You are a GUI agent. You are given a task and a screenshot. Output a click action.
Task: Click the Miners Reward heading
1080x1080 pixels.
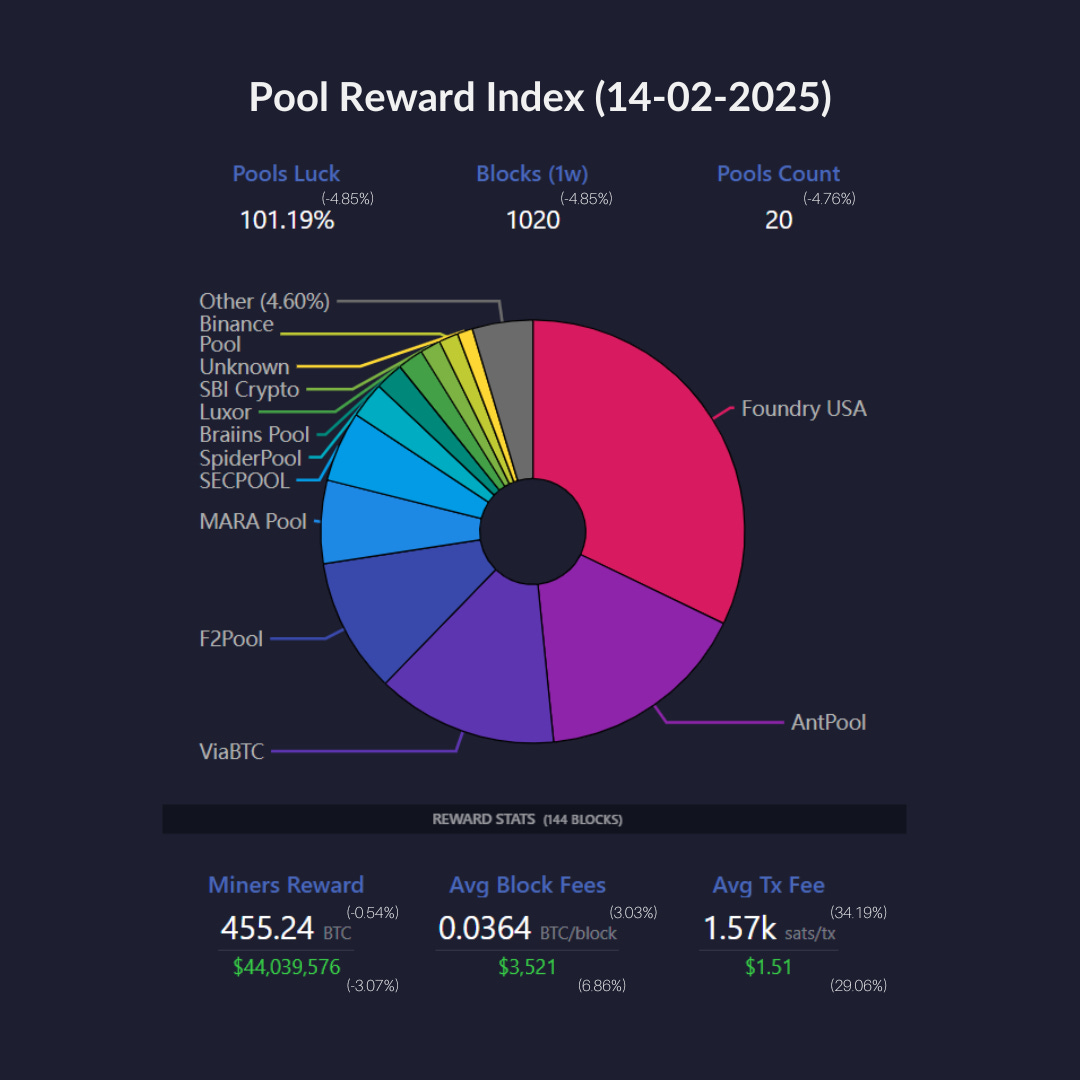click(286, 885)
